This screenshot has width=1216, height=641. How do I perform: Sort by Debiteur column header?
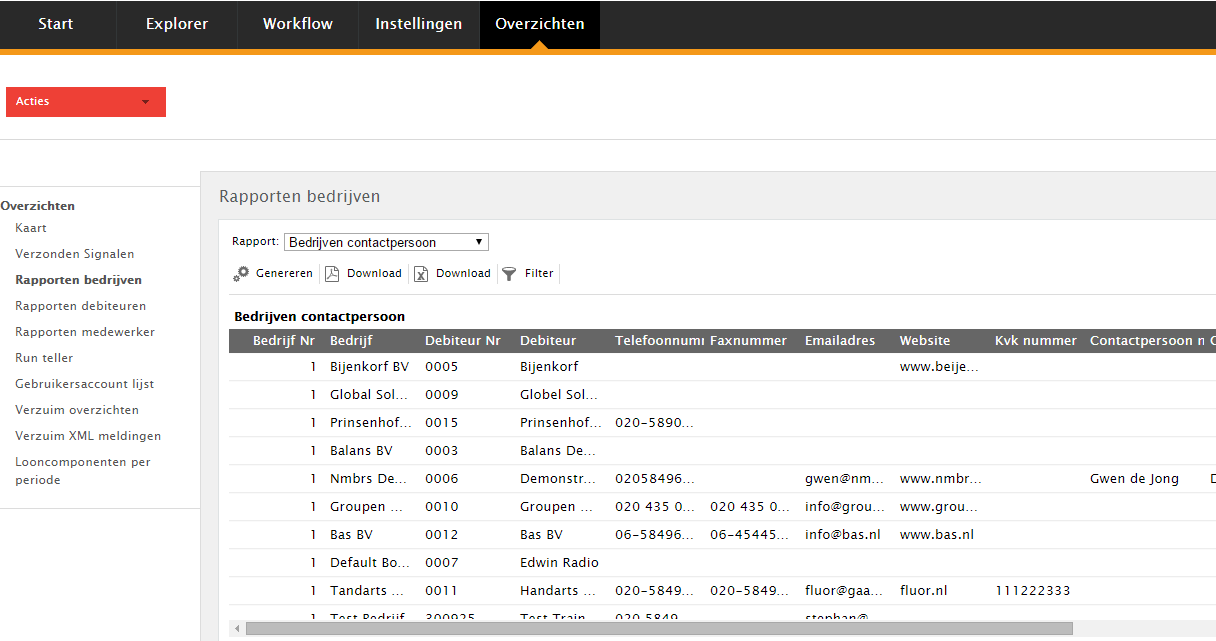coord(548,341)
